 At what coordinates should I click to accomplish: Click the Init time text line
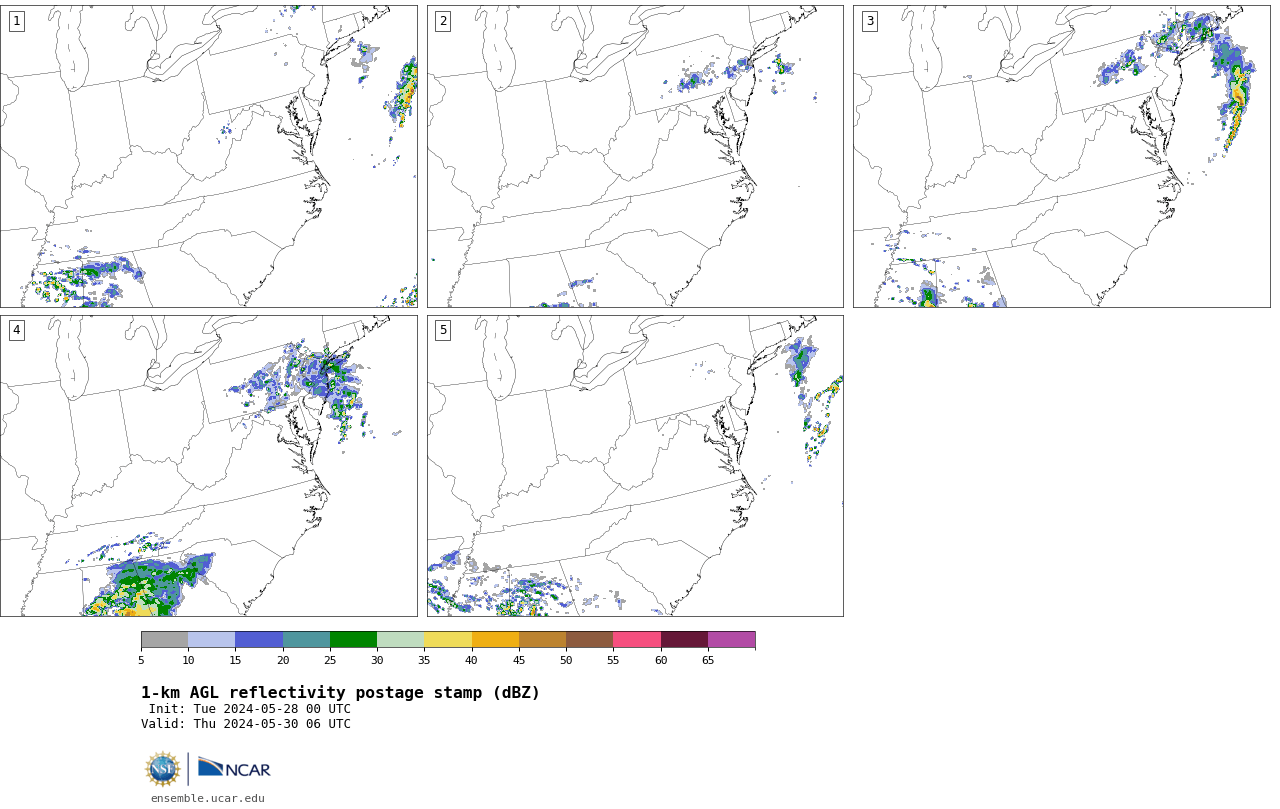250,709
